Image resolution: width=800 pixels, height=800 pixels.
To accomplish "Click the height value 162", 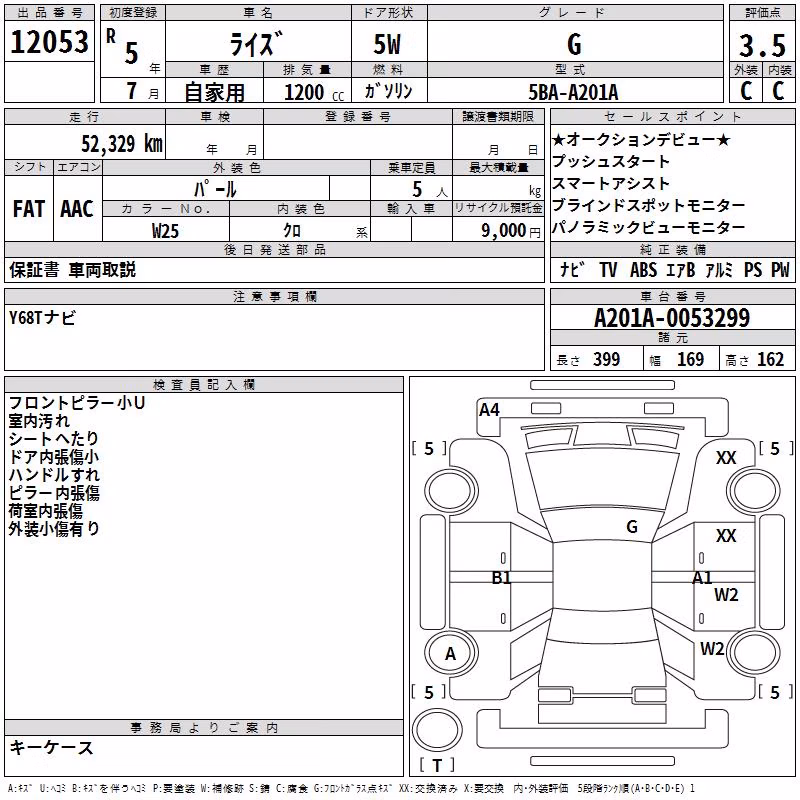I will click(770, 359).
